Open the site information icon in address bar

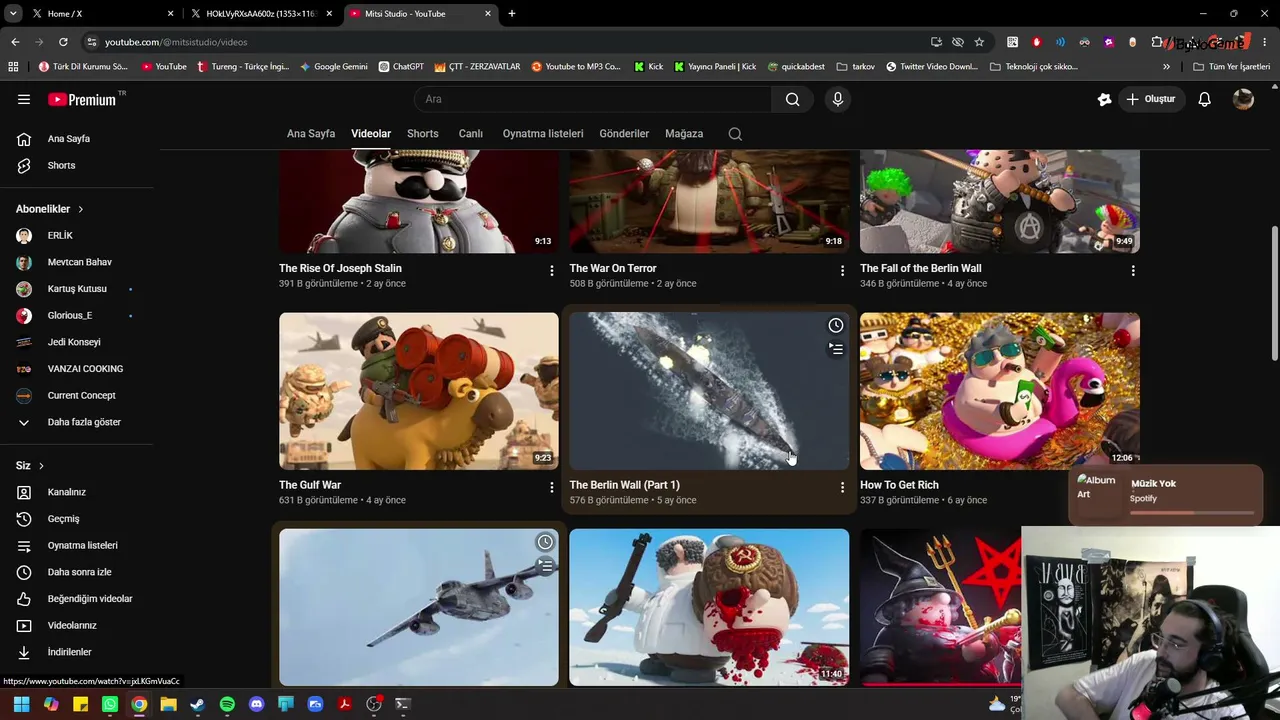pos(92,42)
